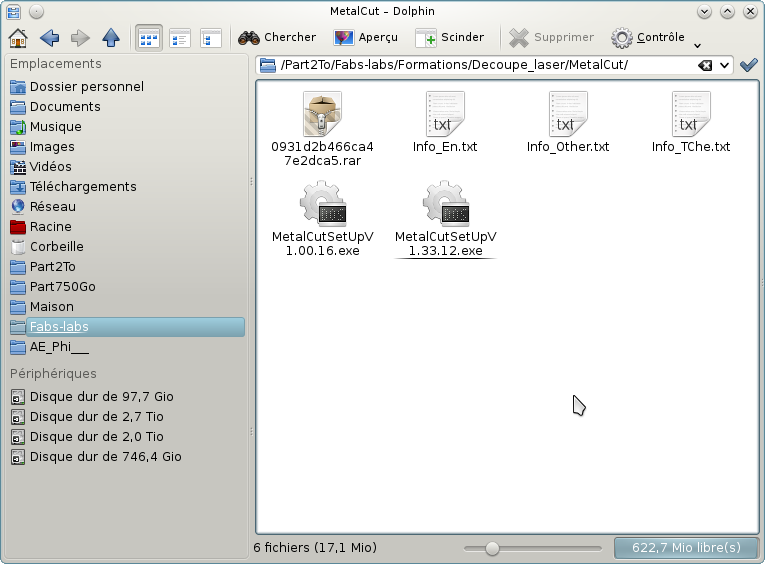Open Dossier personnel in Places panel
Viewport: 765px width, 564px height.
tap(127, 87)
